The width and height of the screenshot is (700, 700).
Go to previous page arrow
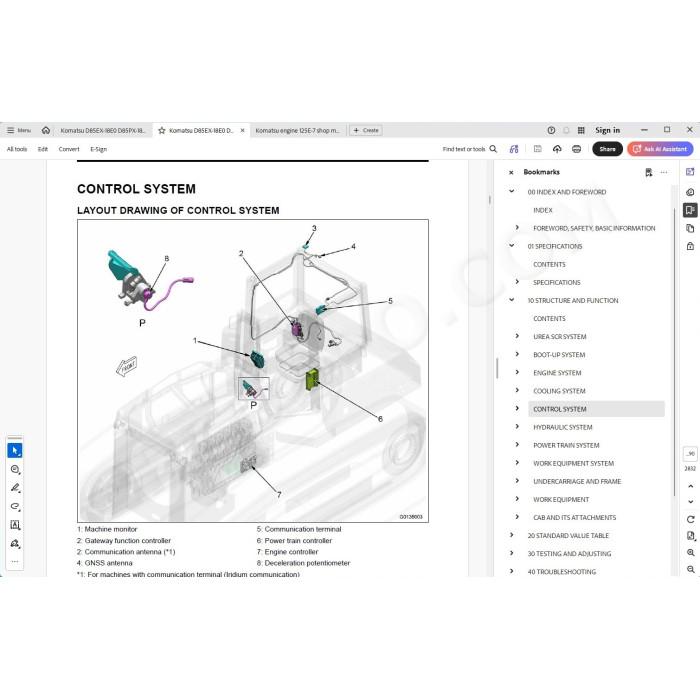(691, 486)
